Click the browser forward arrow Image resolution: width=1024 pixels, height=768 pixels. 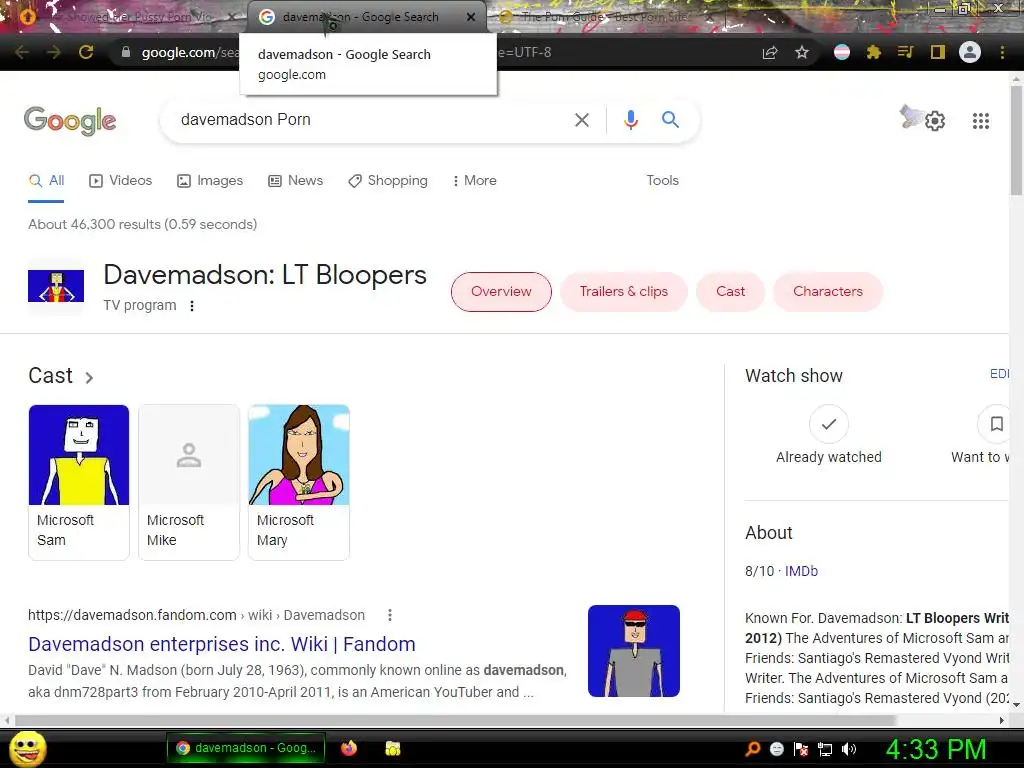(54, 52)
